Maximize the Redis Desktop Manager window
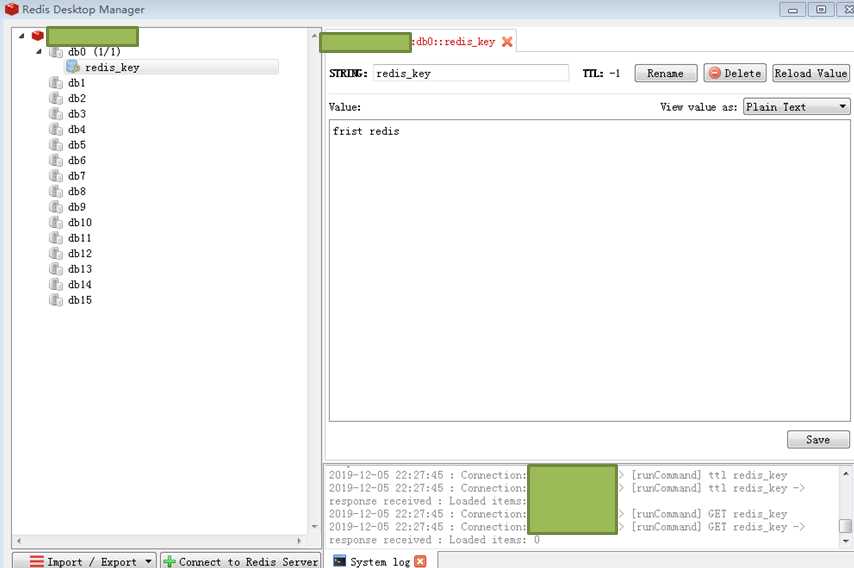The width and height of the screenshot is (854, 568). 821,9
